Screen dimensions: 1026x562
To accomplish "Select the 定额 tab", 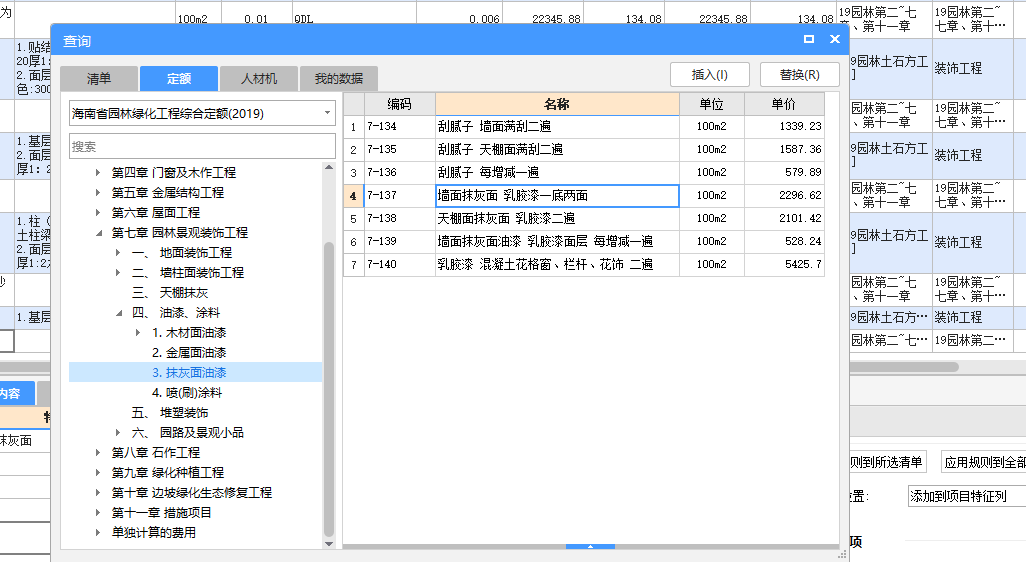I will click(179, 79).
